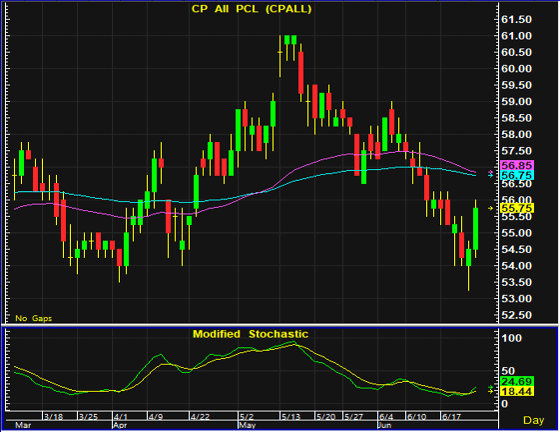Select the 4/22 date marker
Image resolution: width=560 pixels, height=432 pixels.
(199, 417)
